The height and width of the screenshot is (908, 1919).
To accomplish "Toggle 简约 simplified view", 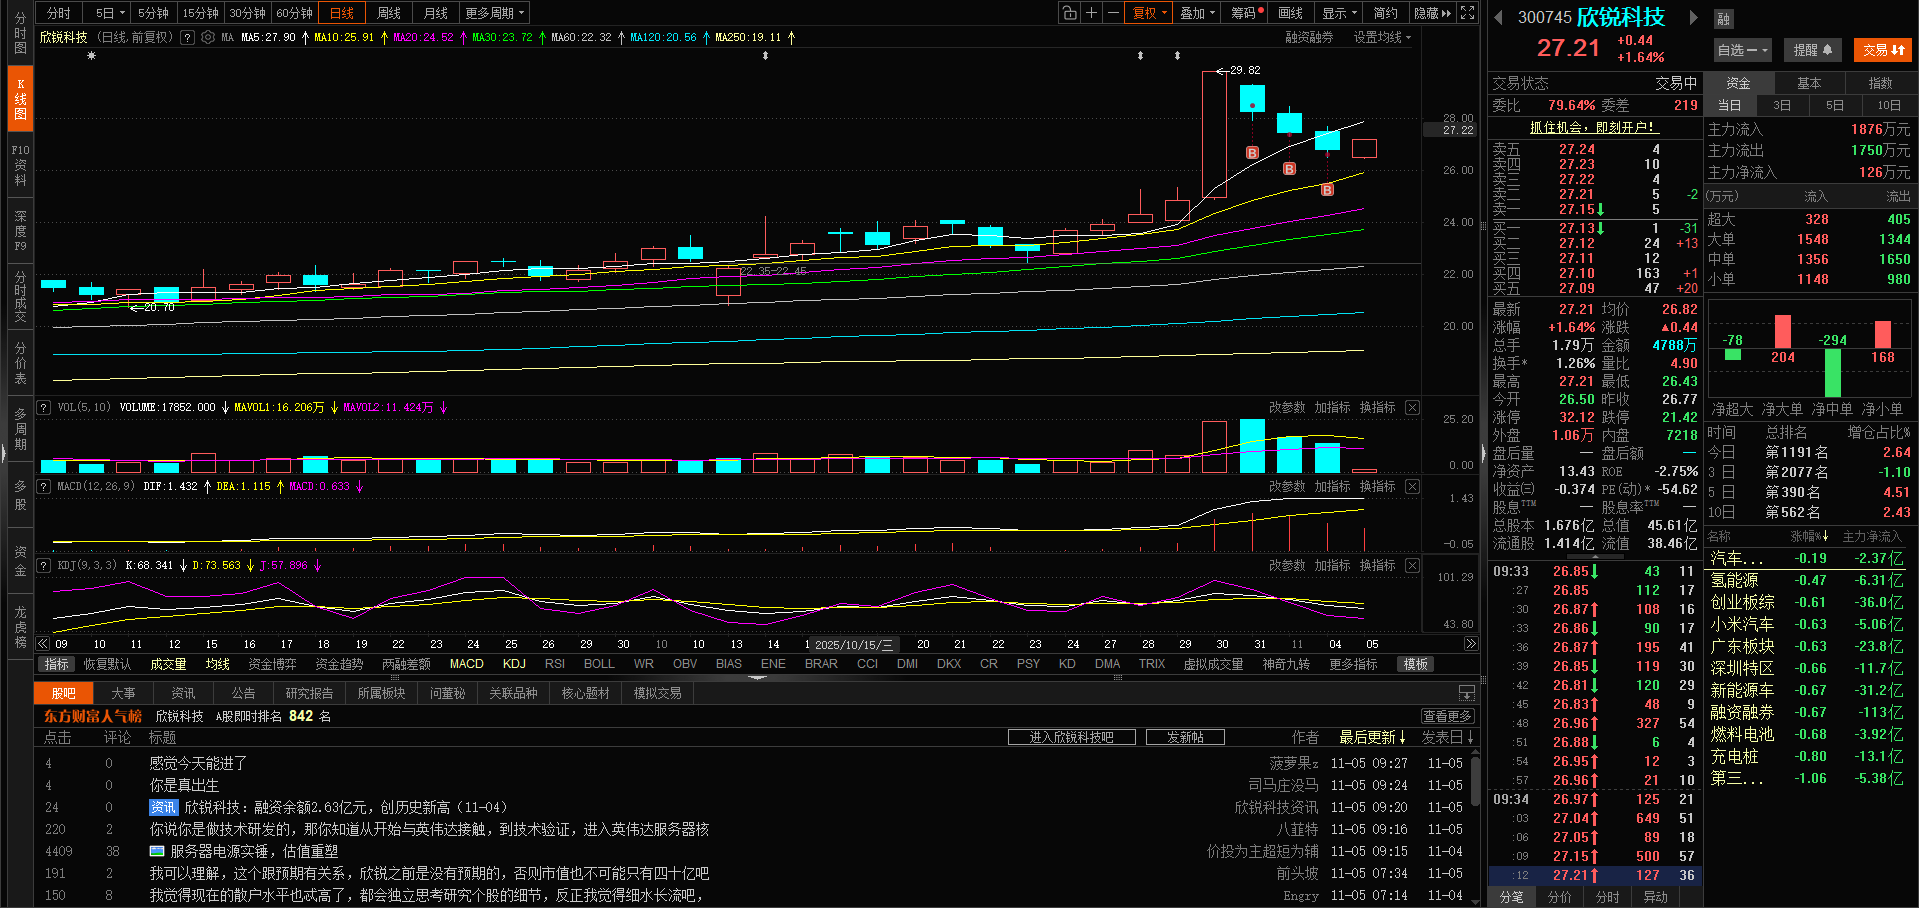I will [x=1385, y=13].
